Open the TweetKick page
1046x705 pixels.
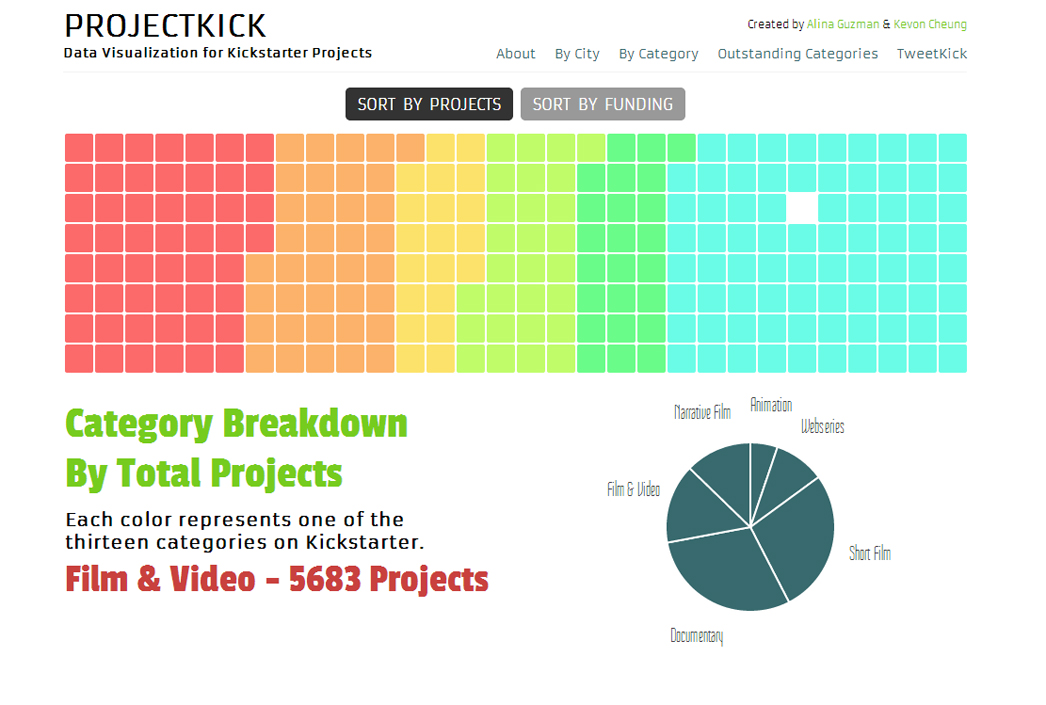pos(932,54)
